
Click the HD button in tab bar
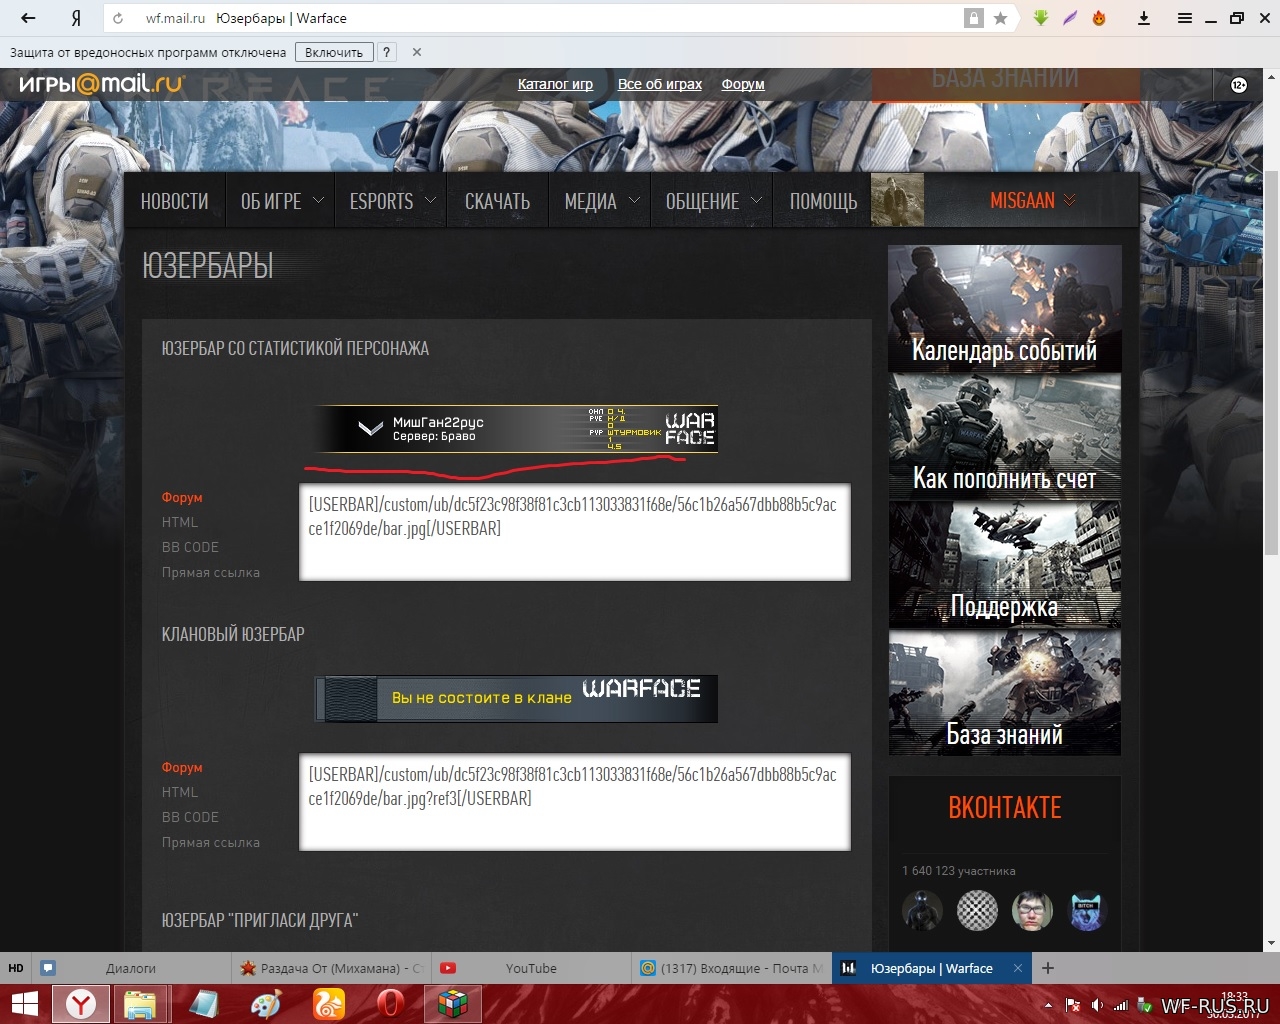[15, 968]
